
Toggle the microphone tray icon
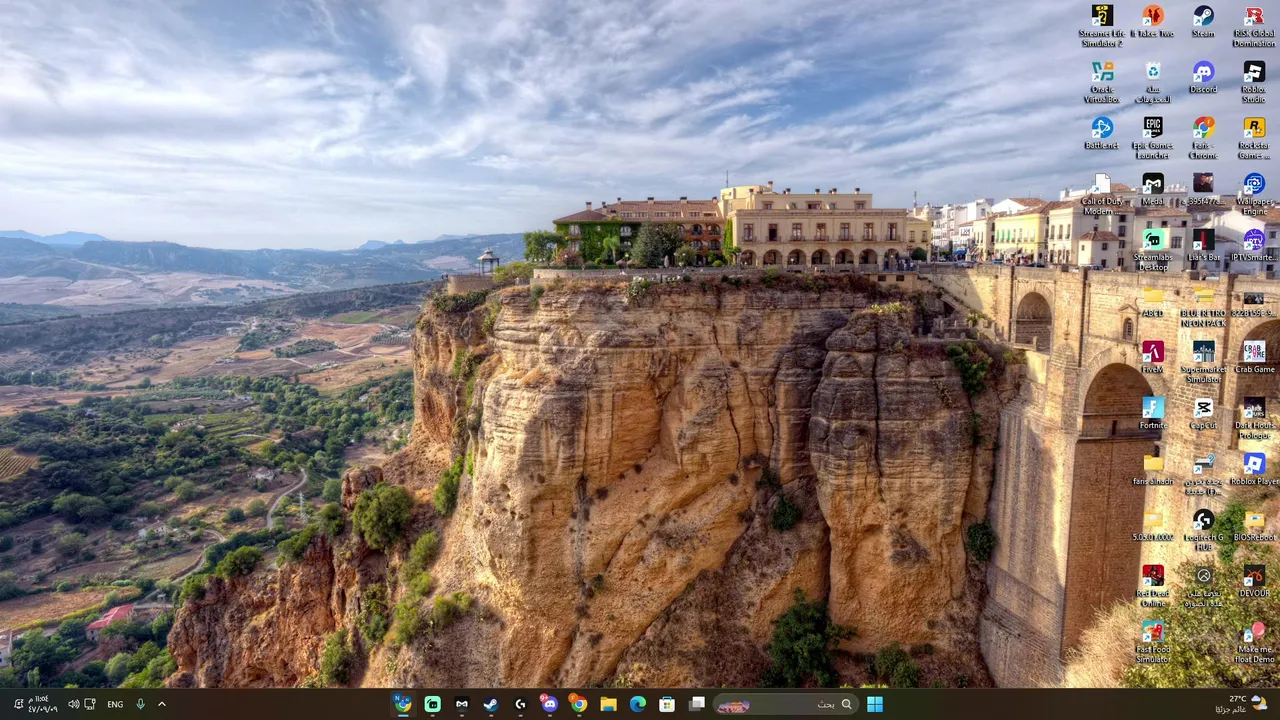pos(140,704)
